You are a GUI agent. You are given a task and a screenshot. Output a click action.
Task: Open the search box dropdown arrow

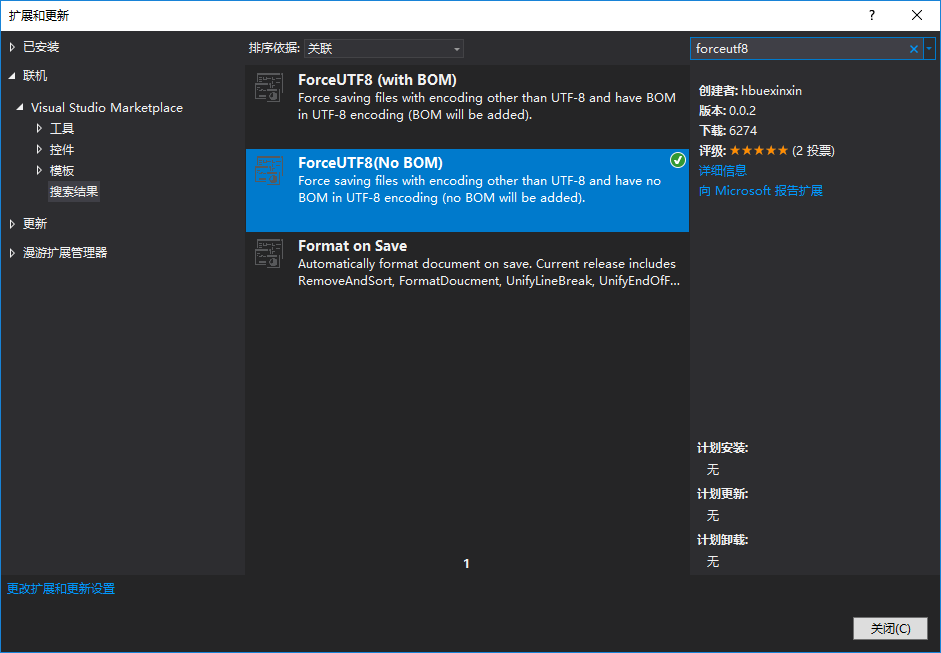pos(930,48)
